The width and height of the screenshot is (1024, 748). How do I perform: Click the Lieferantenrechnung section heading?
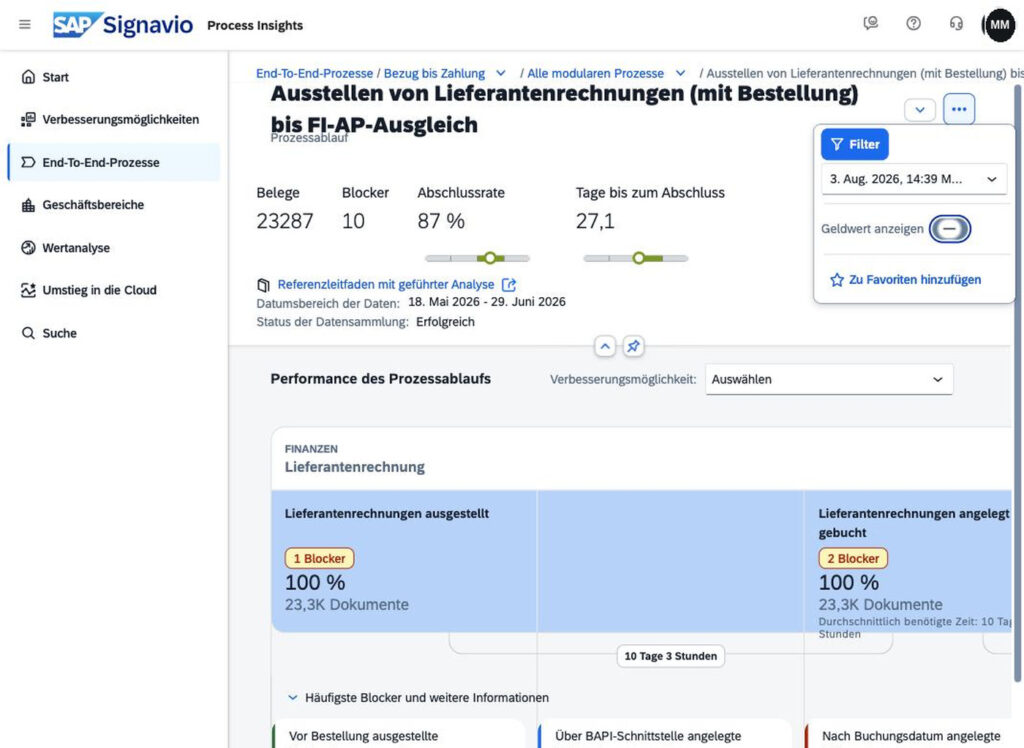pyautogui.click(x=355, y=467)
